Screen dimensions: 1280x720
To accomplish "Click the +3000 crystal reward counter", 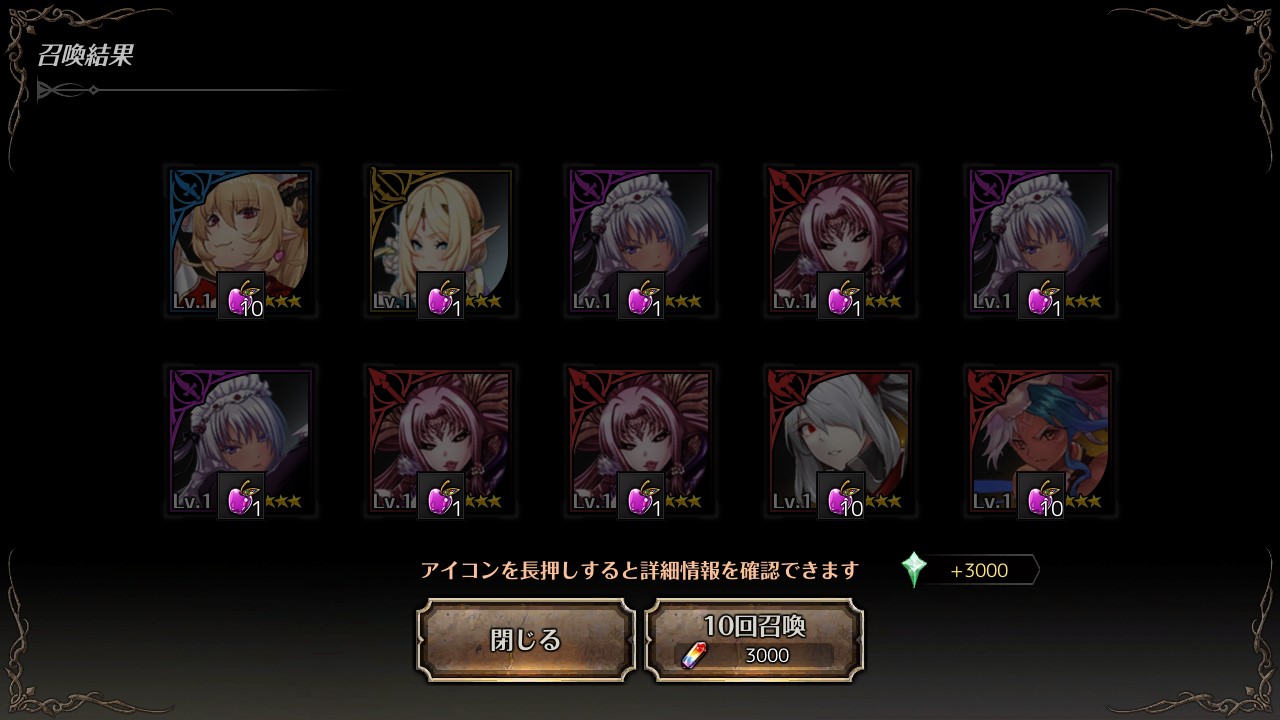I will click(x=980, y=571).
